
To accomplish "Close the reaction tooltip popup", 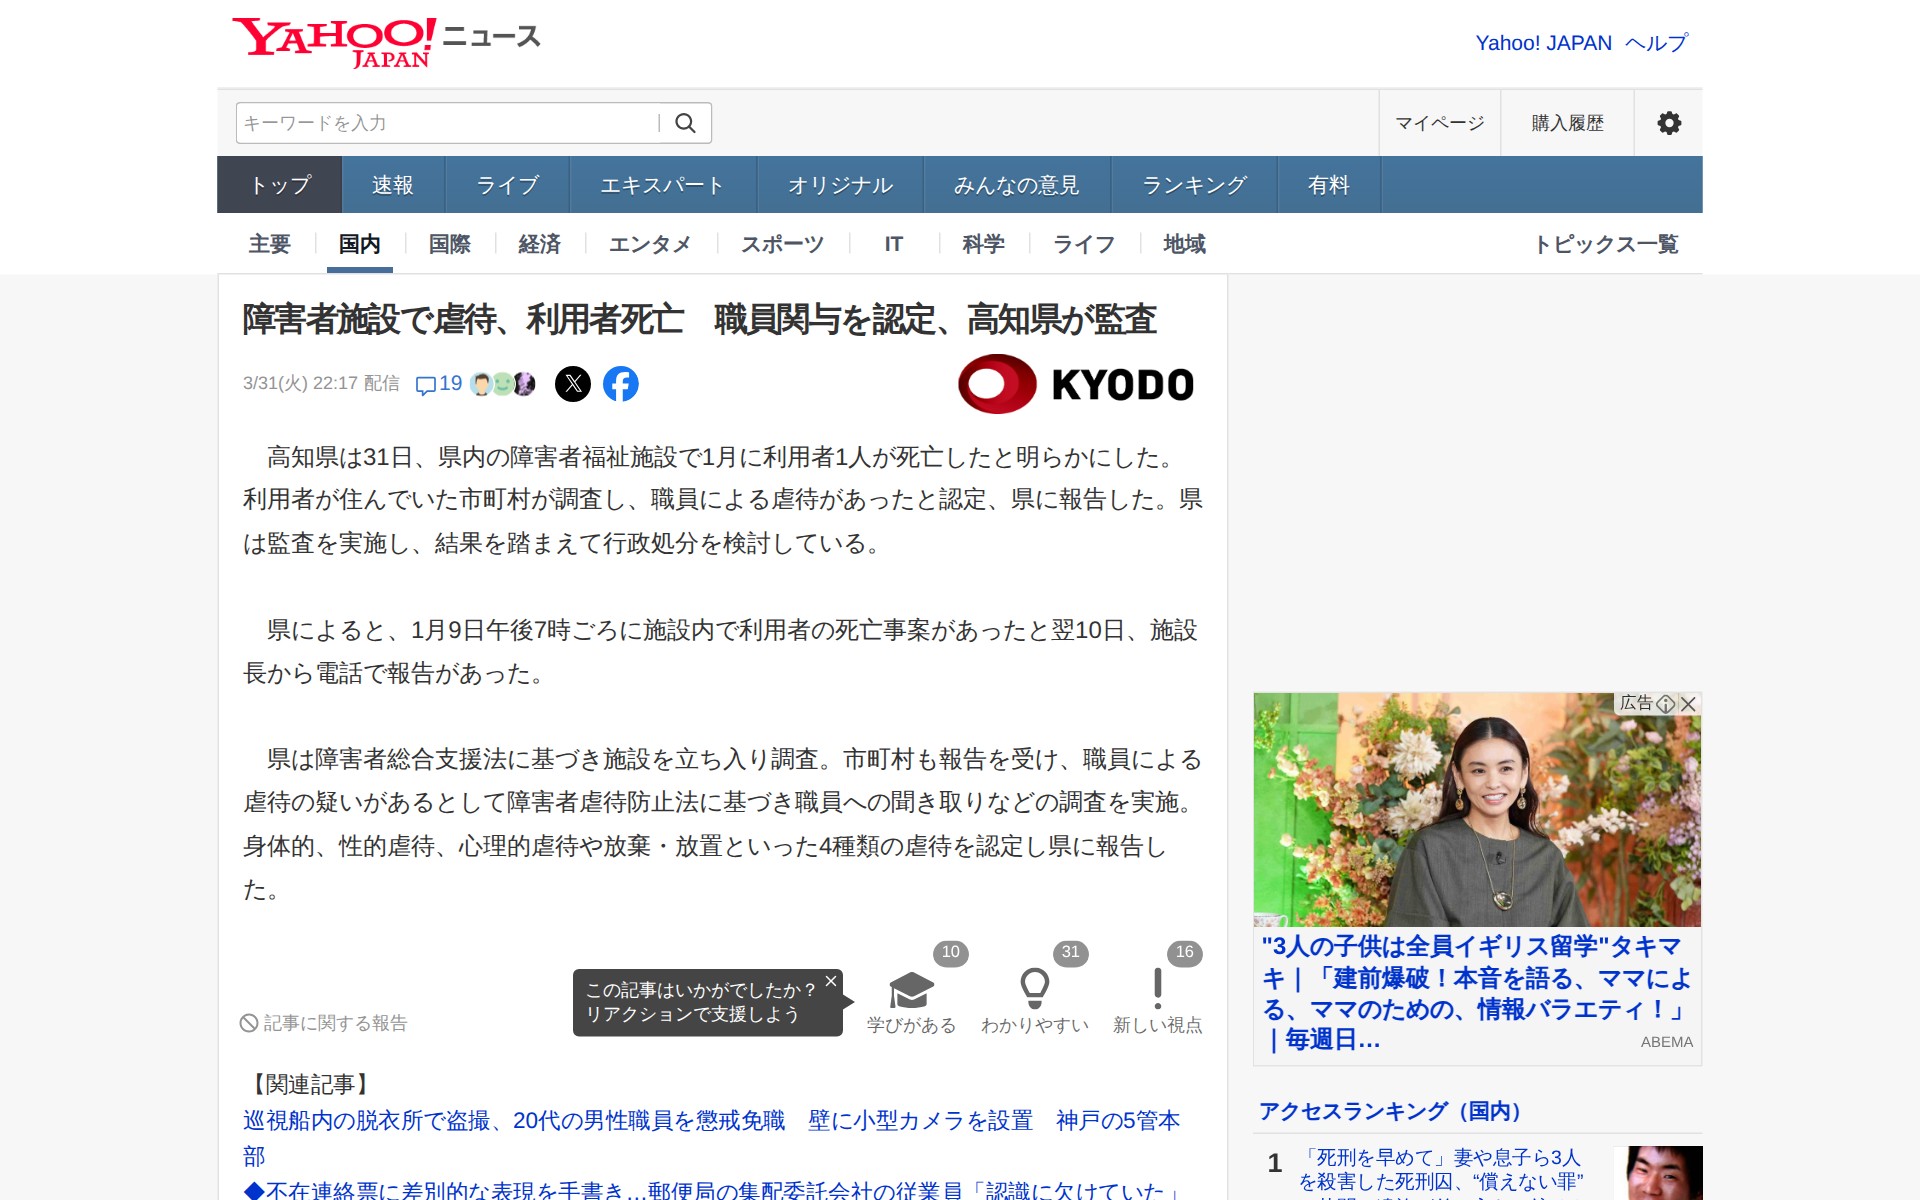I will [x=831, y=981].
